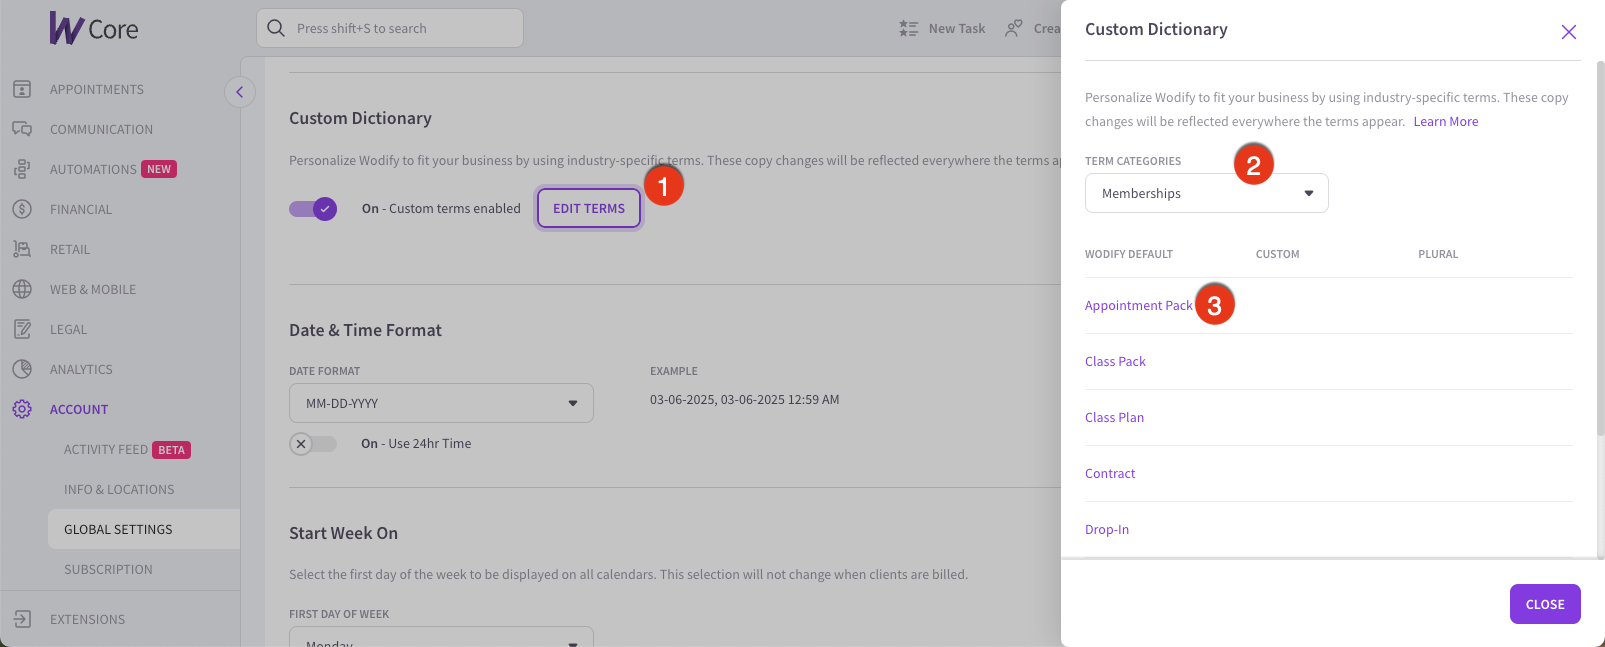The width and height of the screenshot is (1605, 647).
Task: Click the Wodify Core logo
Action: click(94, 29)
